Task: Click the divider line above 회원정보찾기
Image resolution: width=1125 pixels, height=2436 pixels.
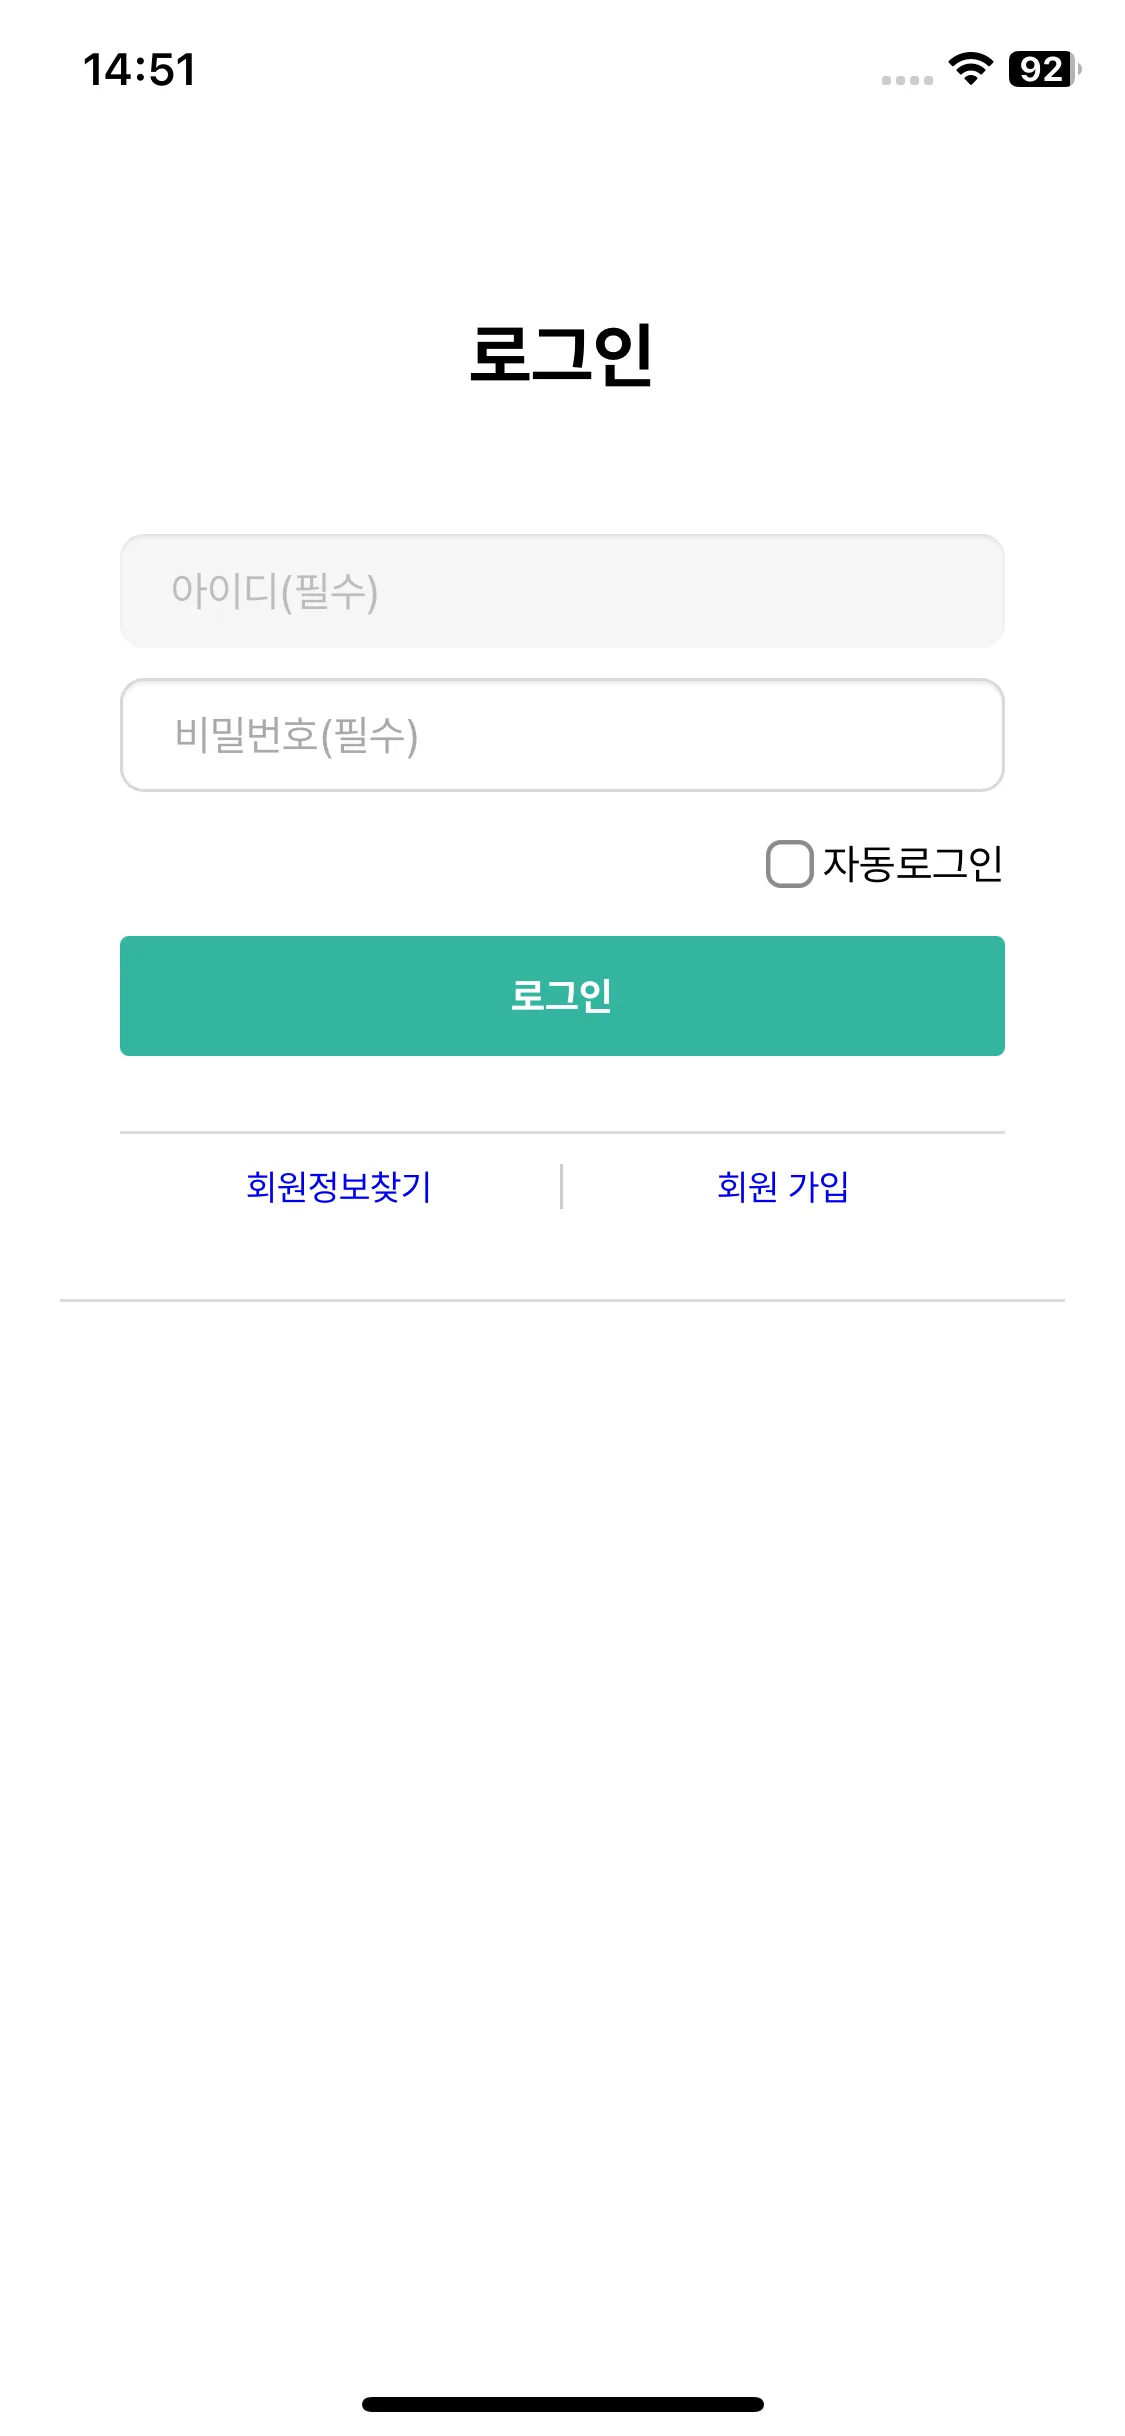Action: (x=562, y=1133)
